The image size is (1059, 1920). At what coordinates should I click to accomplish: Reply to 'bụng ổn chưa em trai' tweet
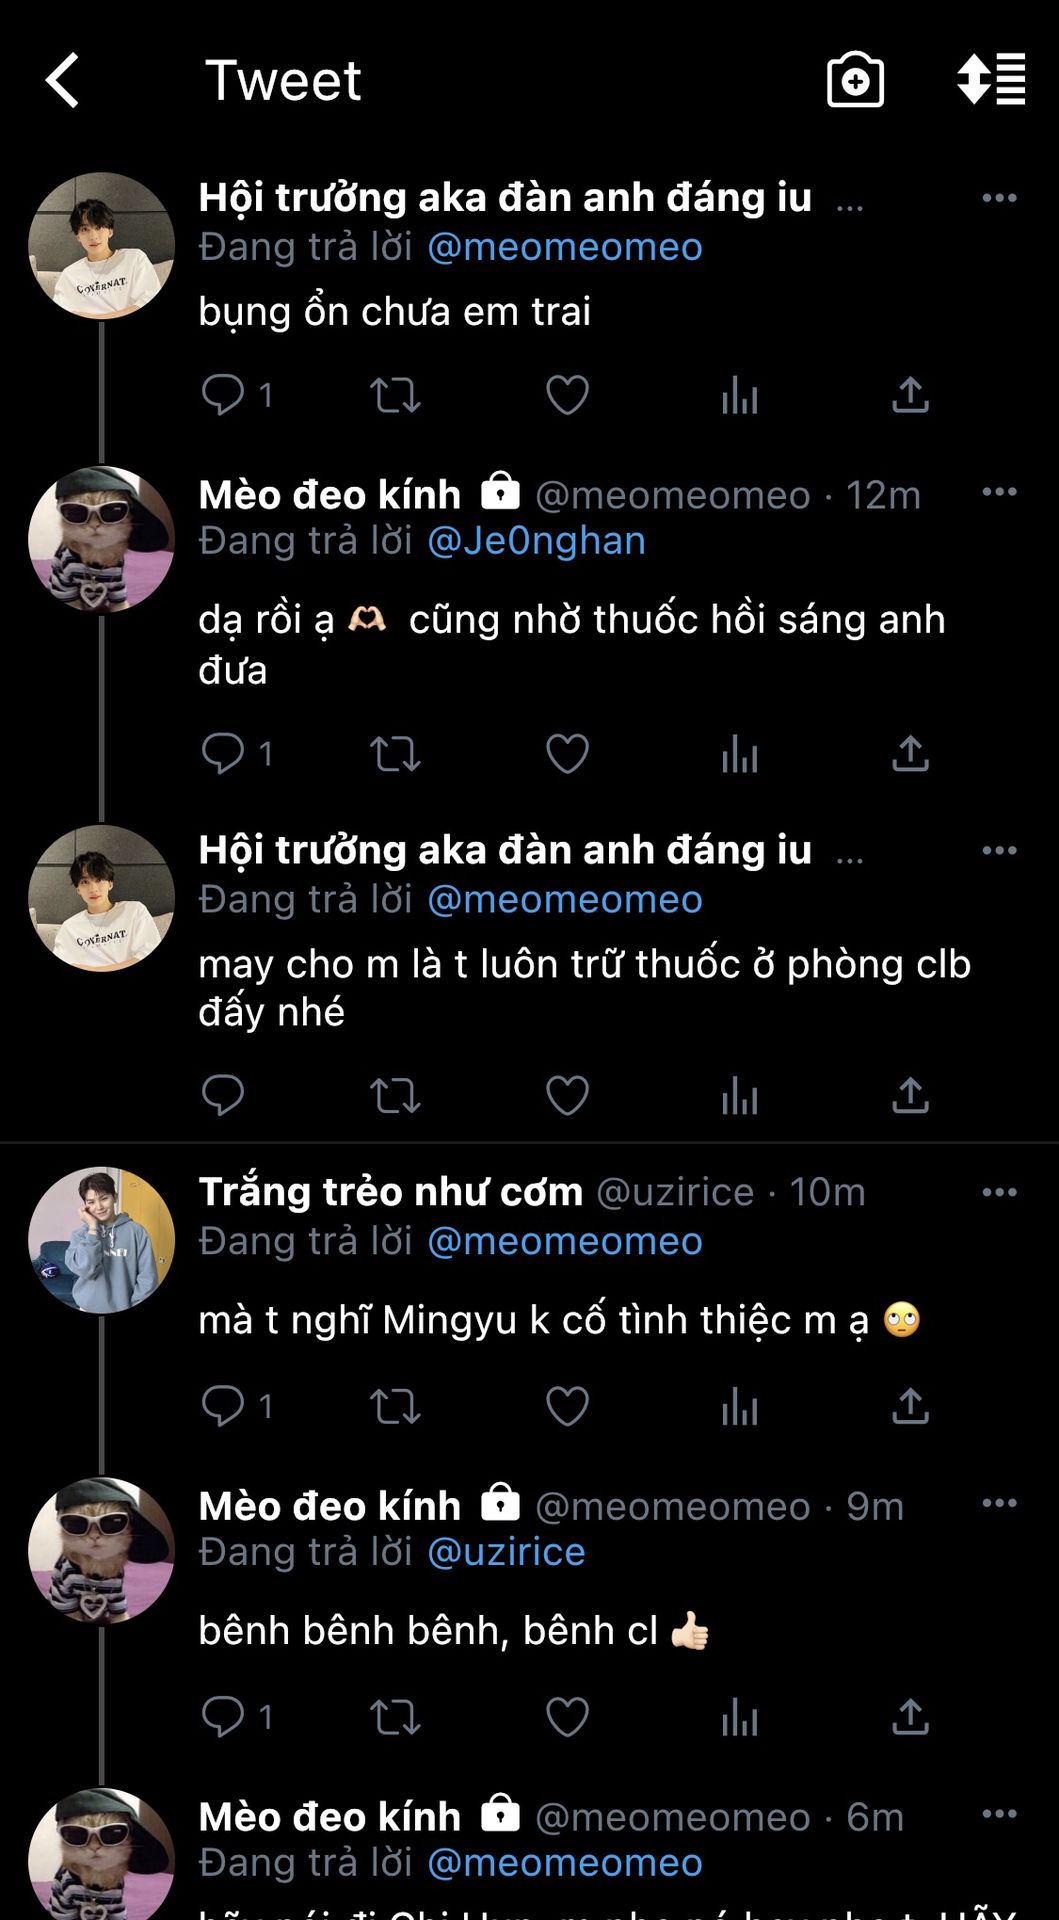click(x=223, y=395)
